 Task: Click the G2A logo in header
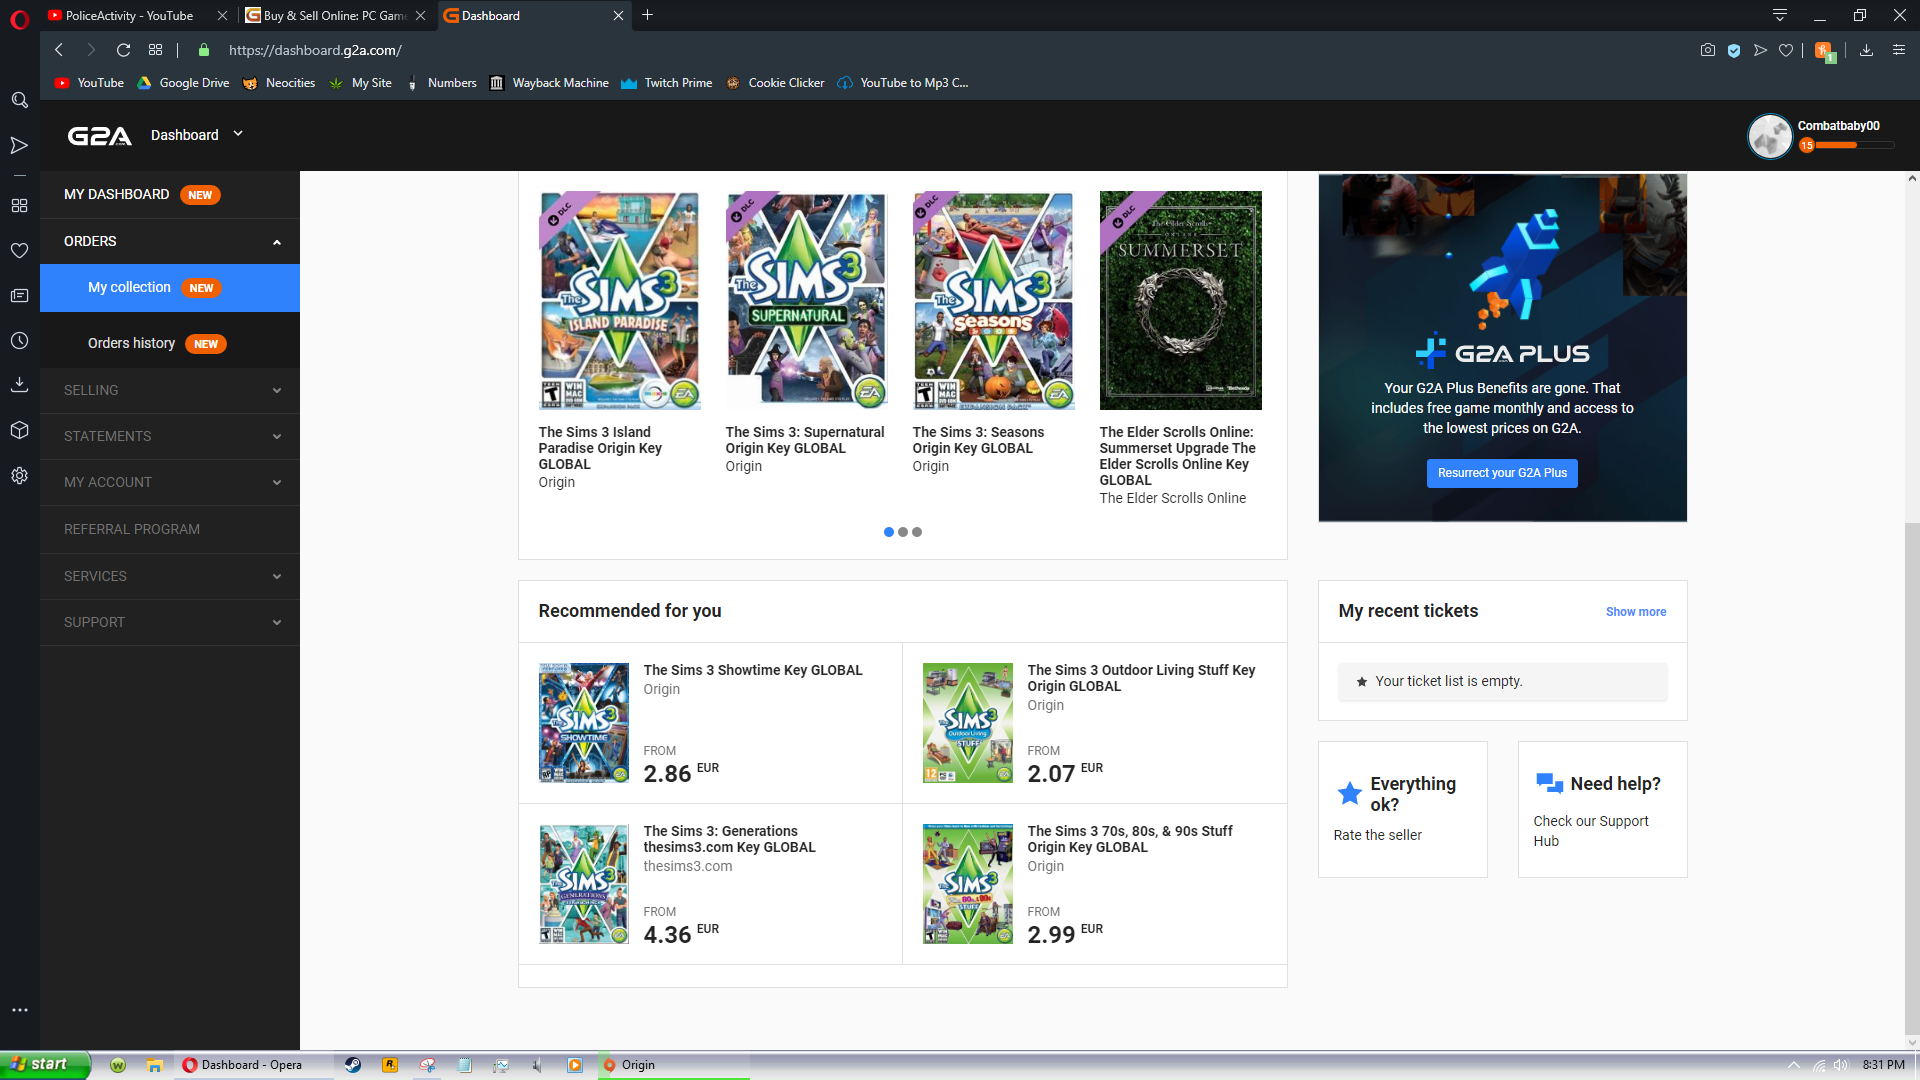pyautogui.click(x=99, y=136)
